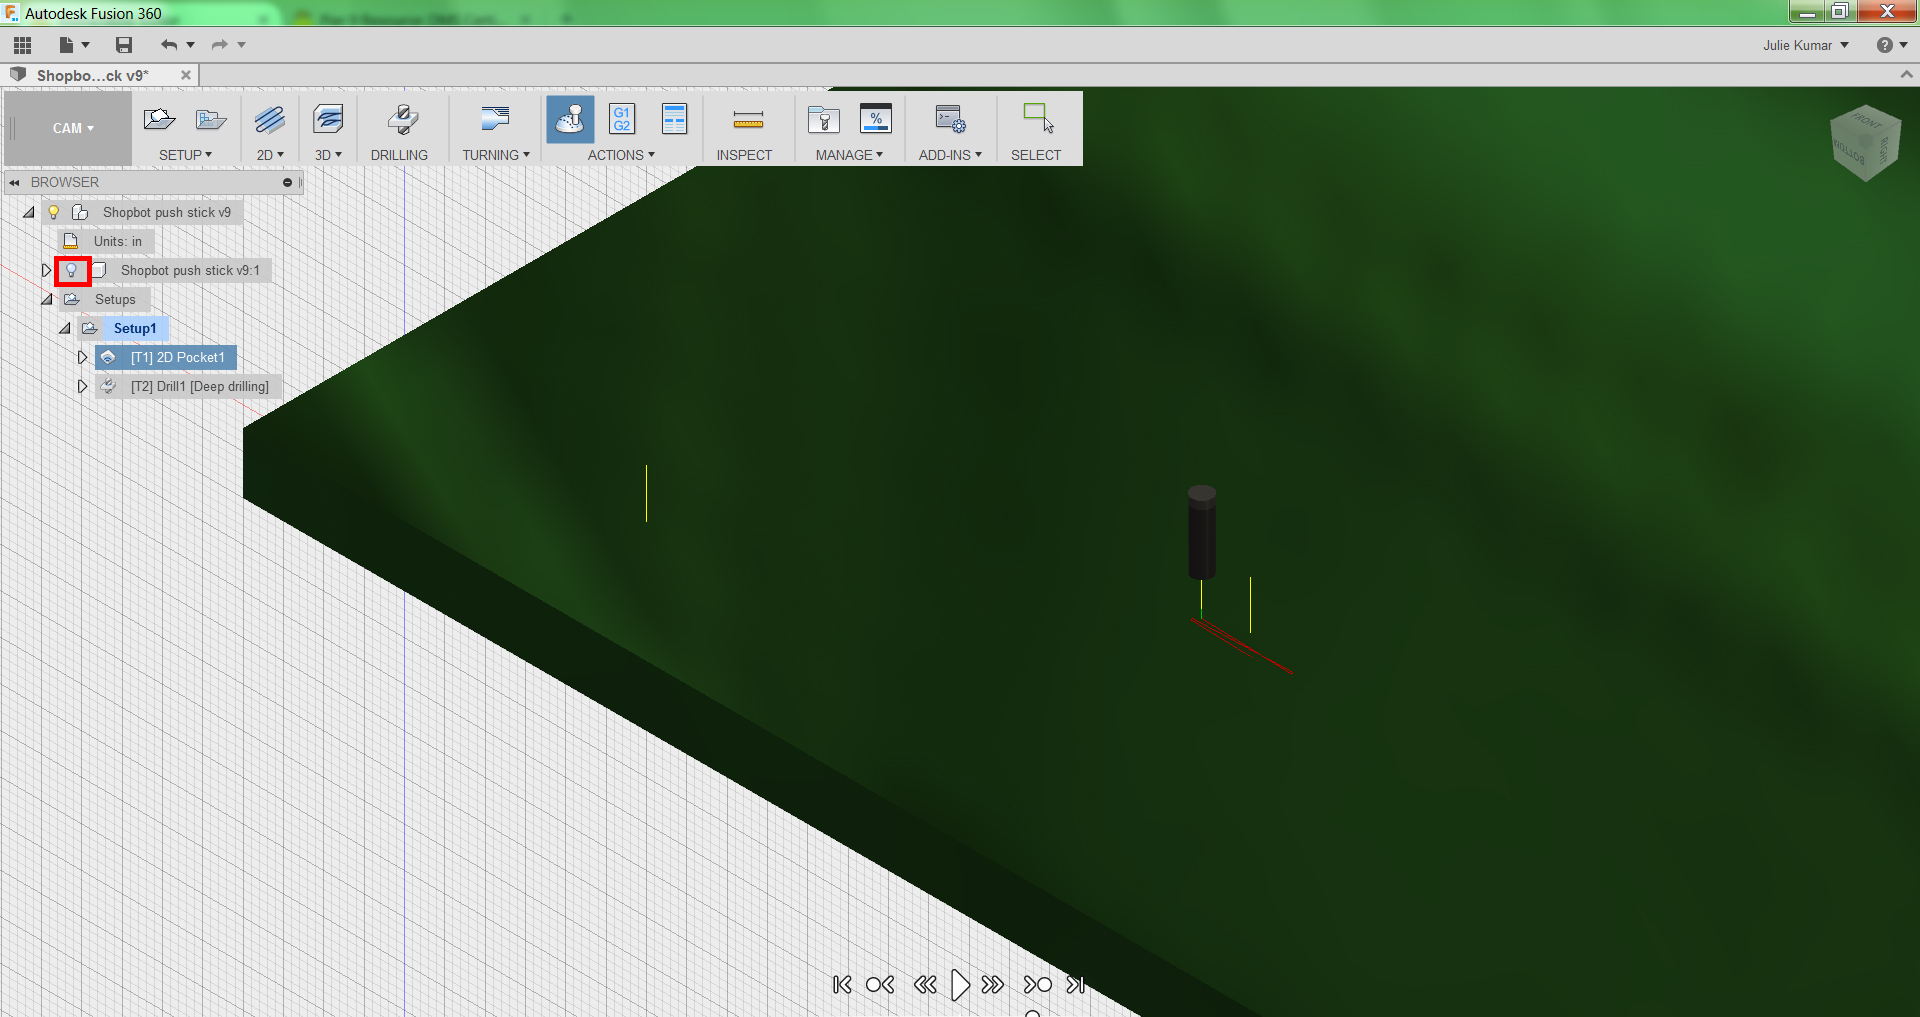Redo the last undone action

[219, 45]
